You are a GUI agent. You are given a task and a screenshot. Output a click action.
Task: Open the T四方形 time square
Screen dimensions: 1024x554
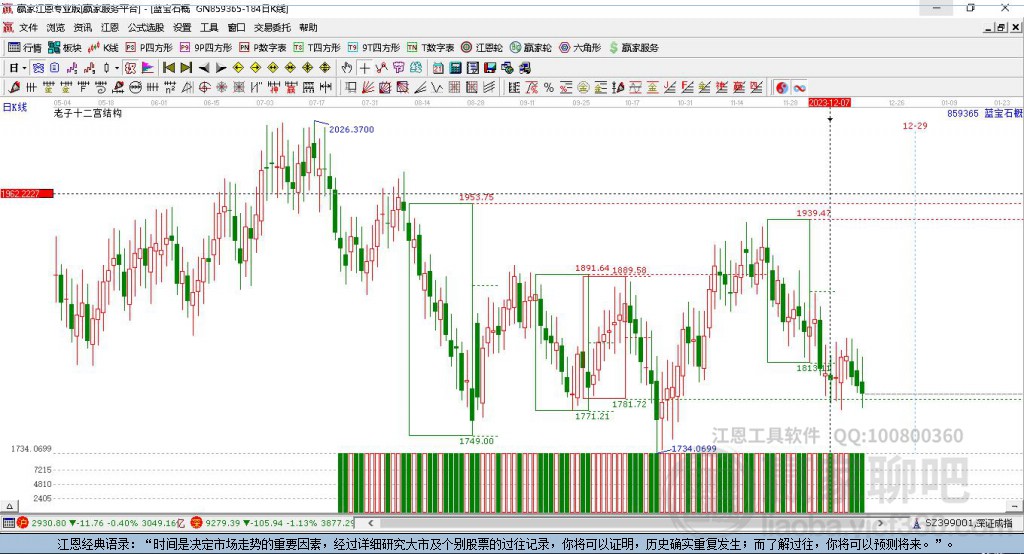(317, 48)
